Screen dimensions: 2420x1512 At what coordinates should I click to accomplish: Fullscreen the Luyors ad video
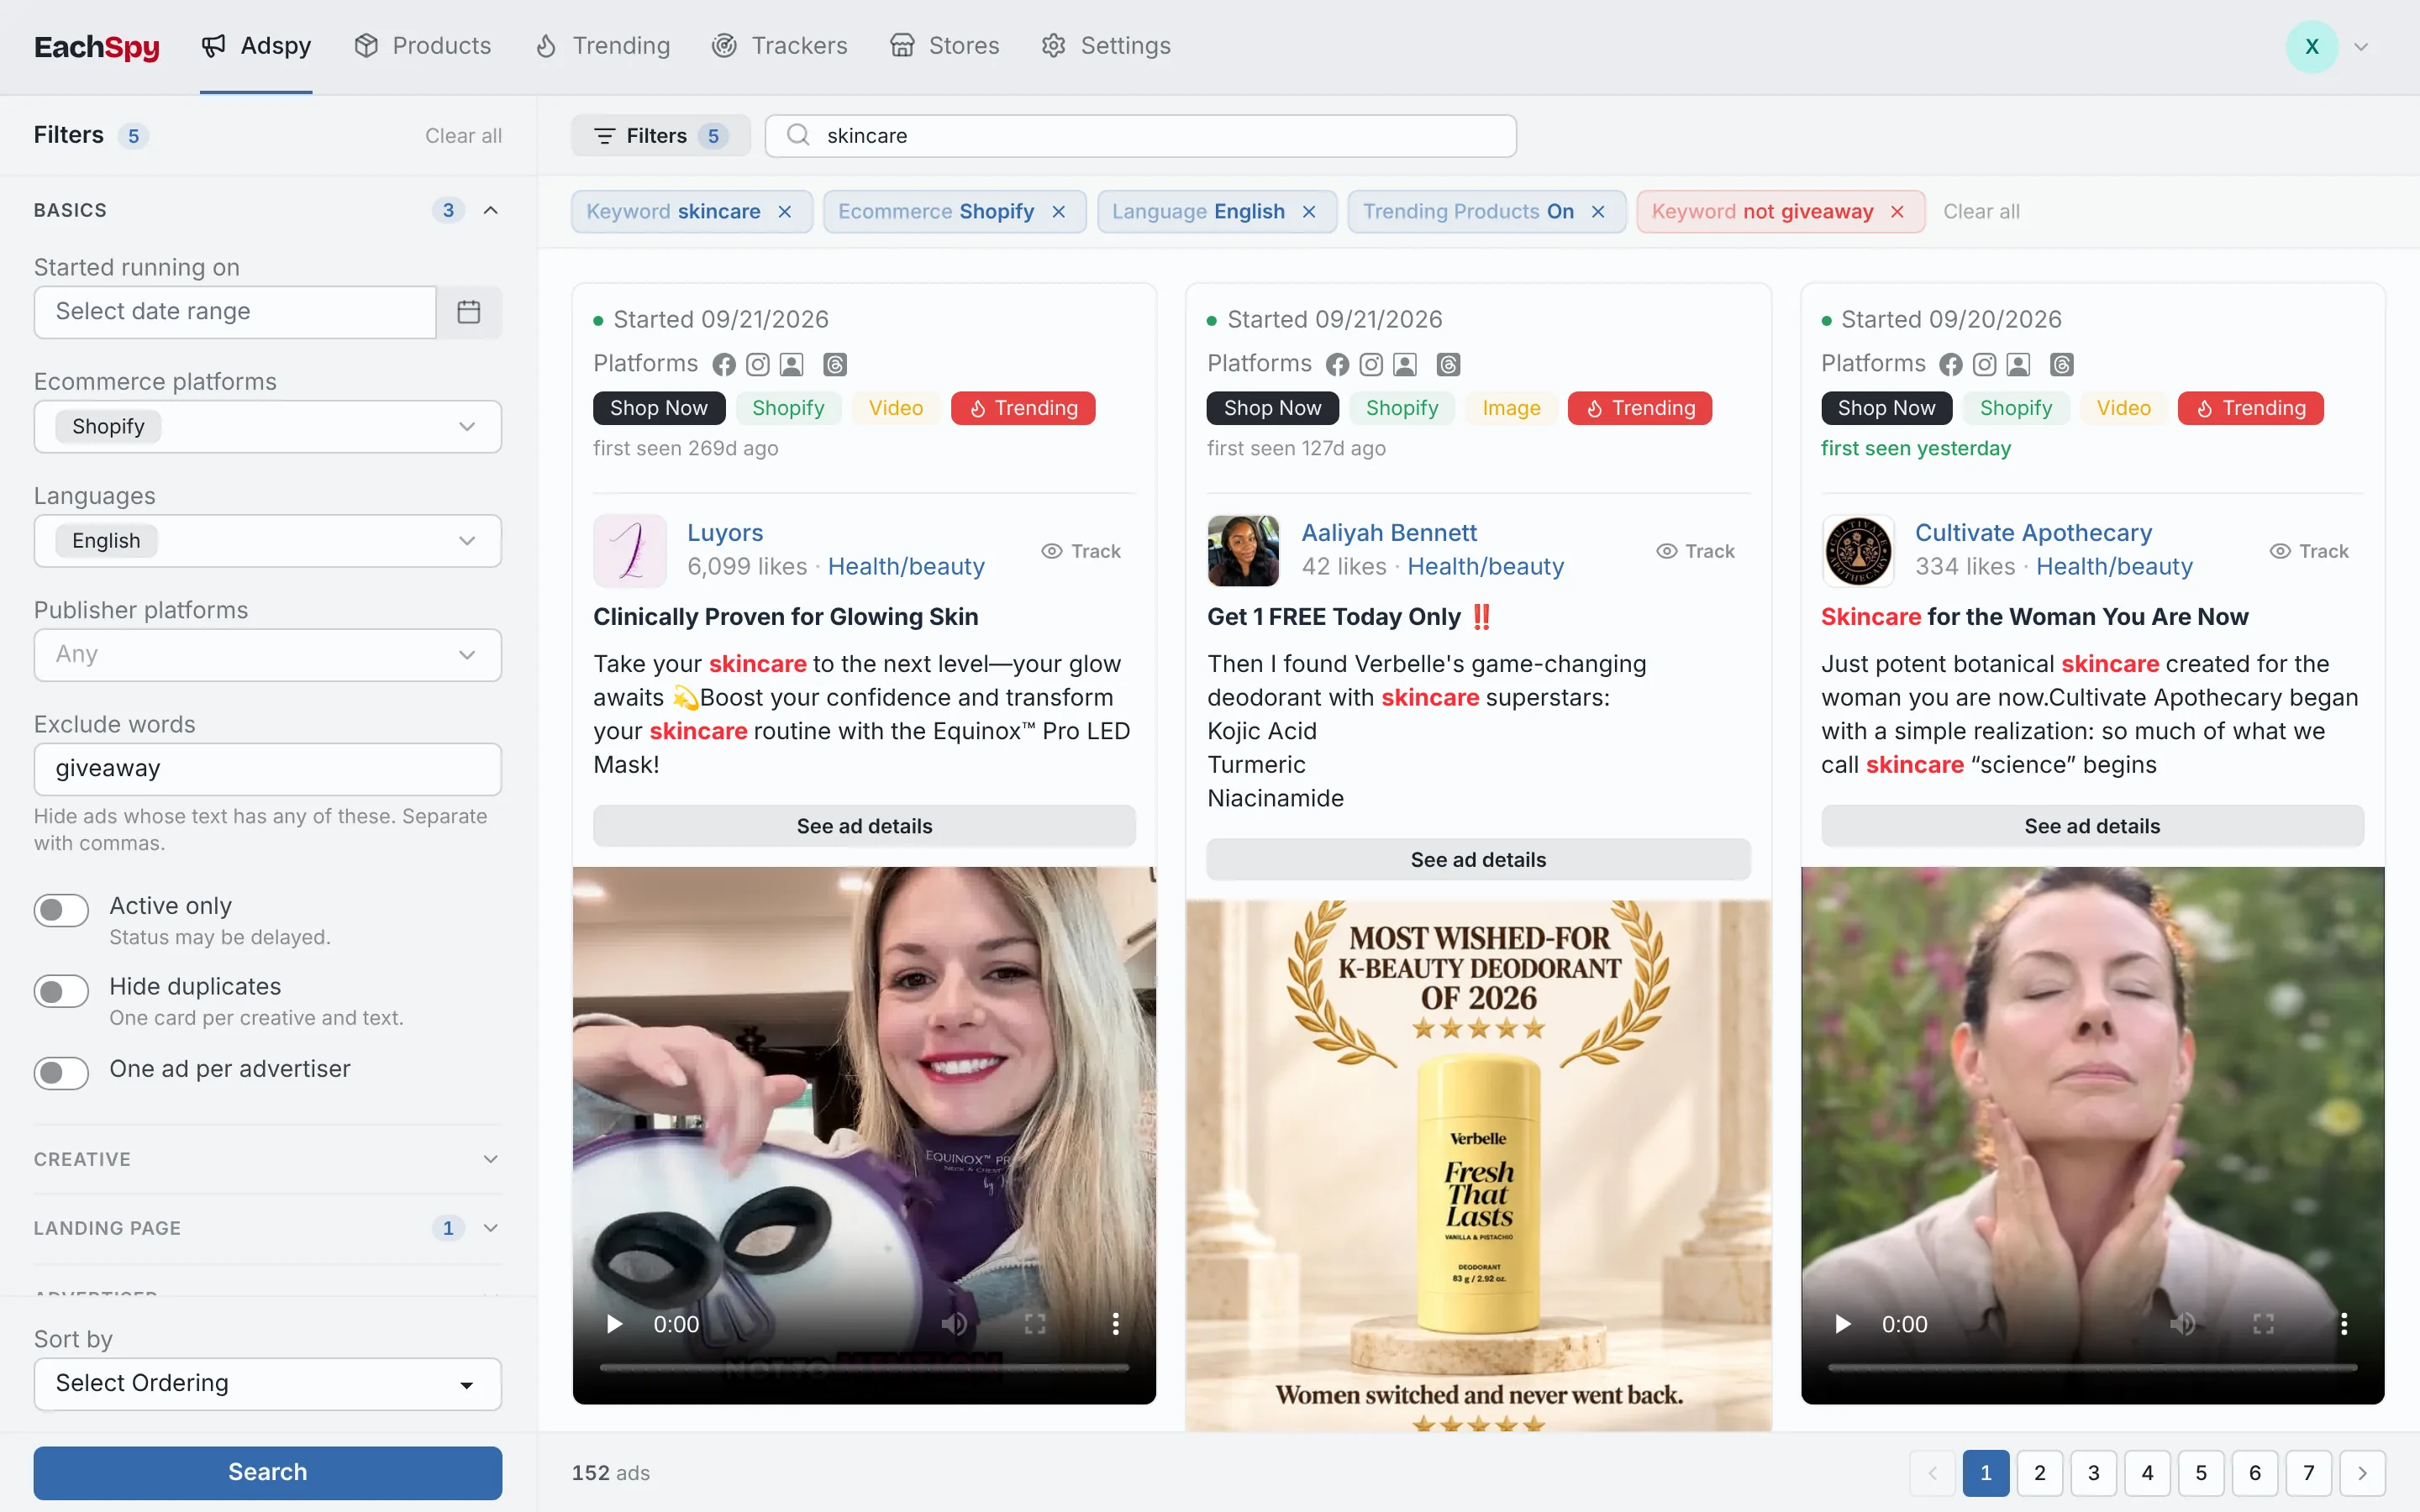pyautogui.click(x=1035, y=1324)
